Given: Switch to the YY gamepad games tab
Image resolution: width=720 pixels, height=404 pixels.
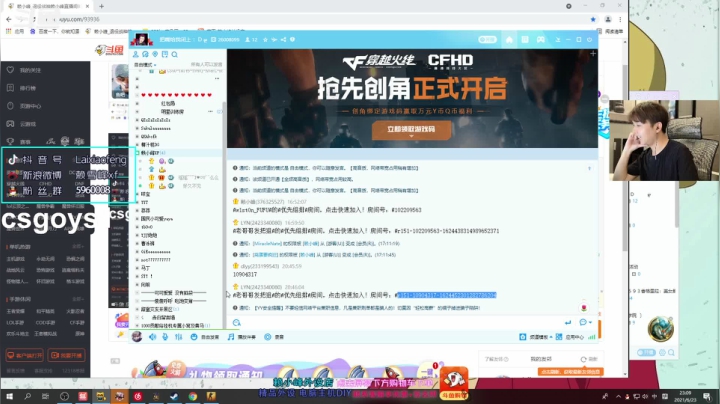Looking at the screenshot, I should click(541, 39).
